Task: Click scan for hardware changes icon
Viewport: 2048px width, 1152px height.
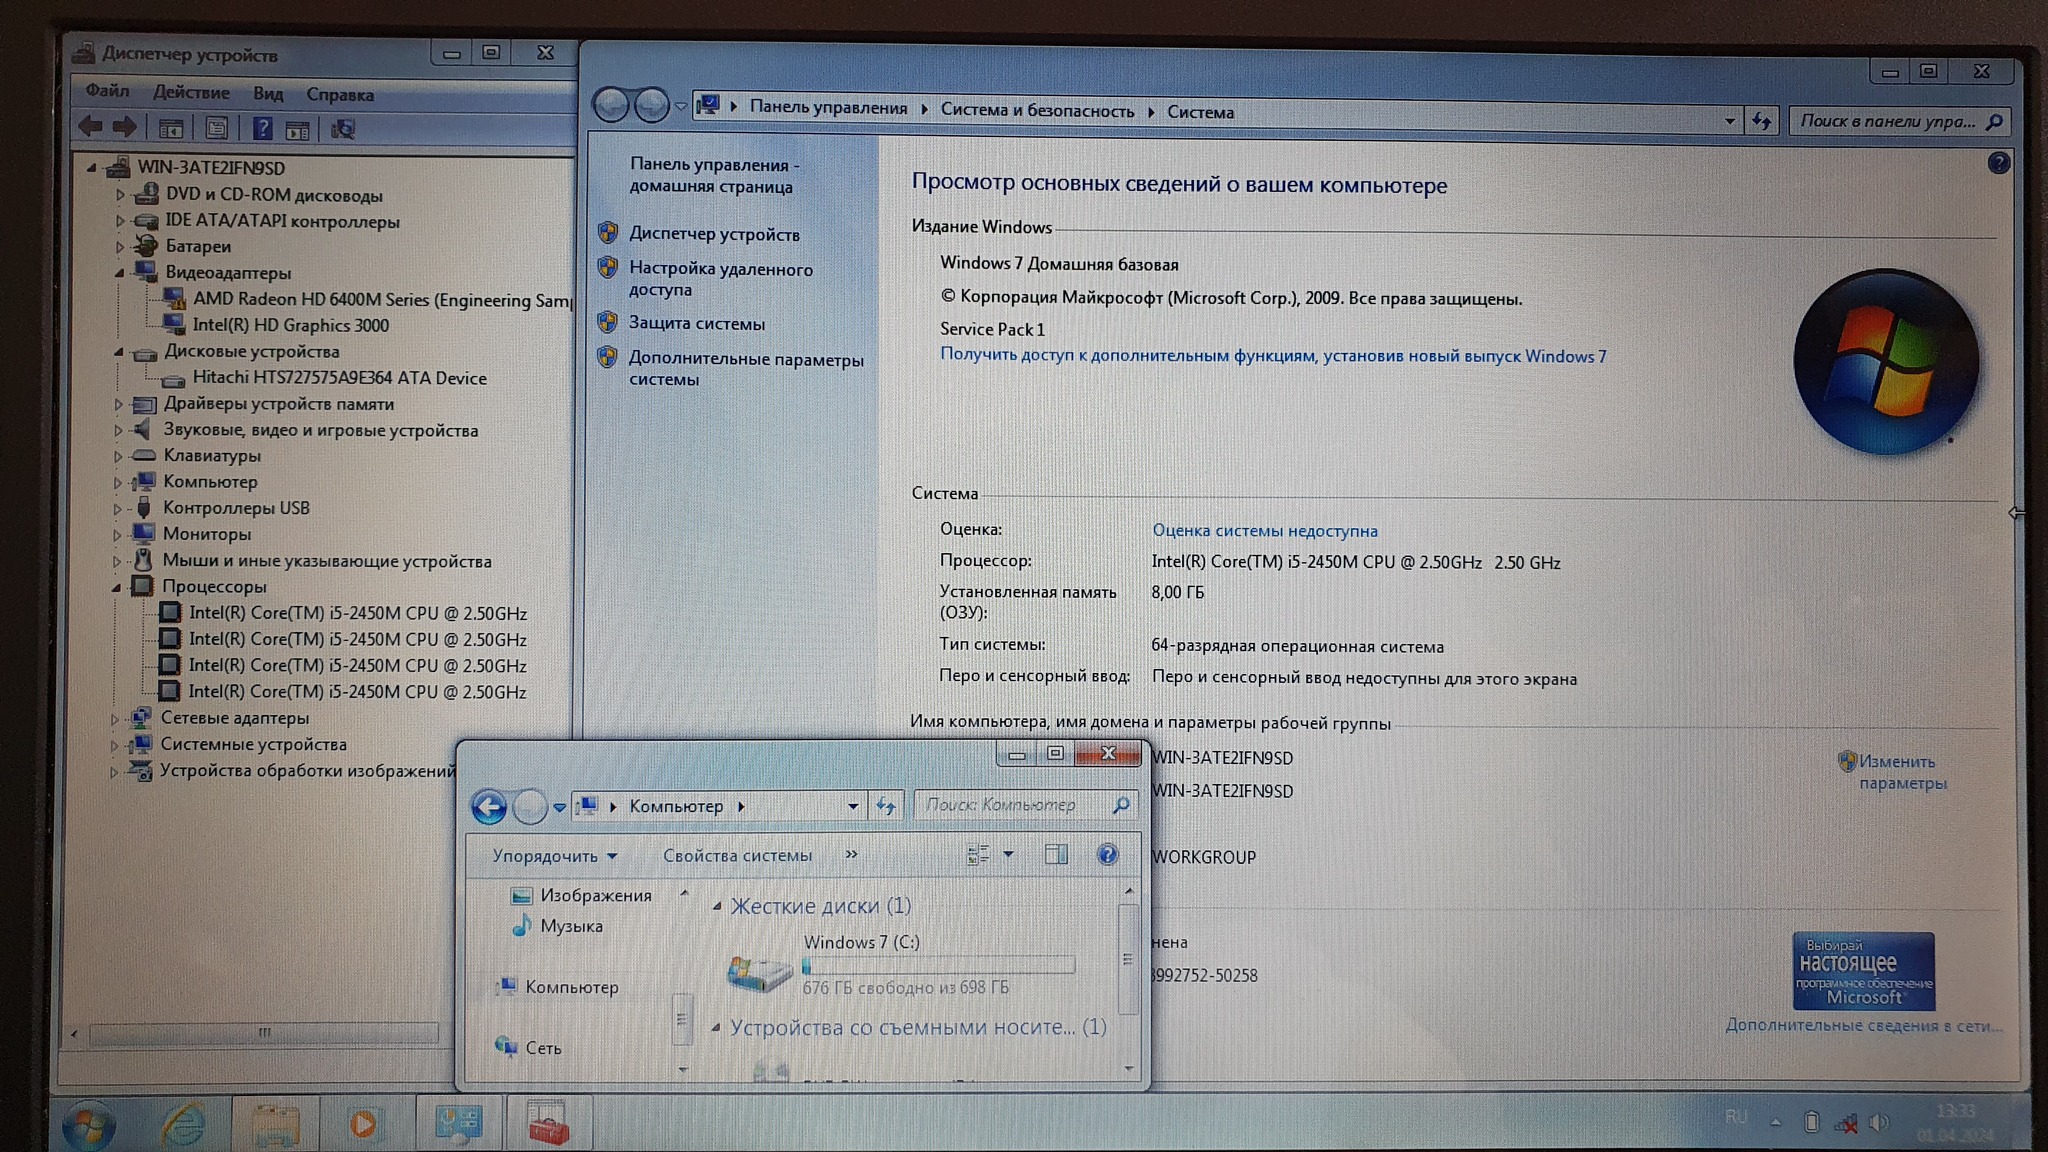Action: click(x=343, y=129)
